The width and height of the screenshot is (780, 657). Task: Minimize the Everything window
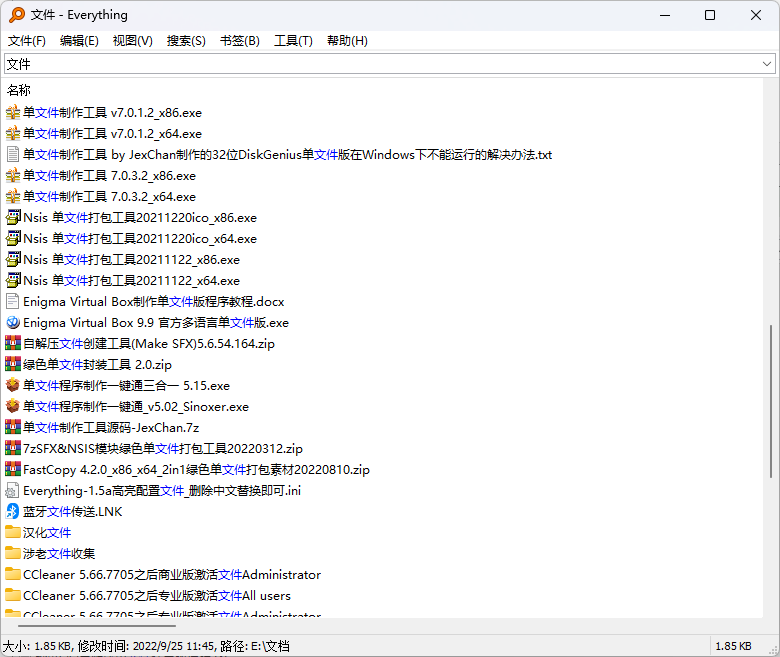pos(665,15)
